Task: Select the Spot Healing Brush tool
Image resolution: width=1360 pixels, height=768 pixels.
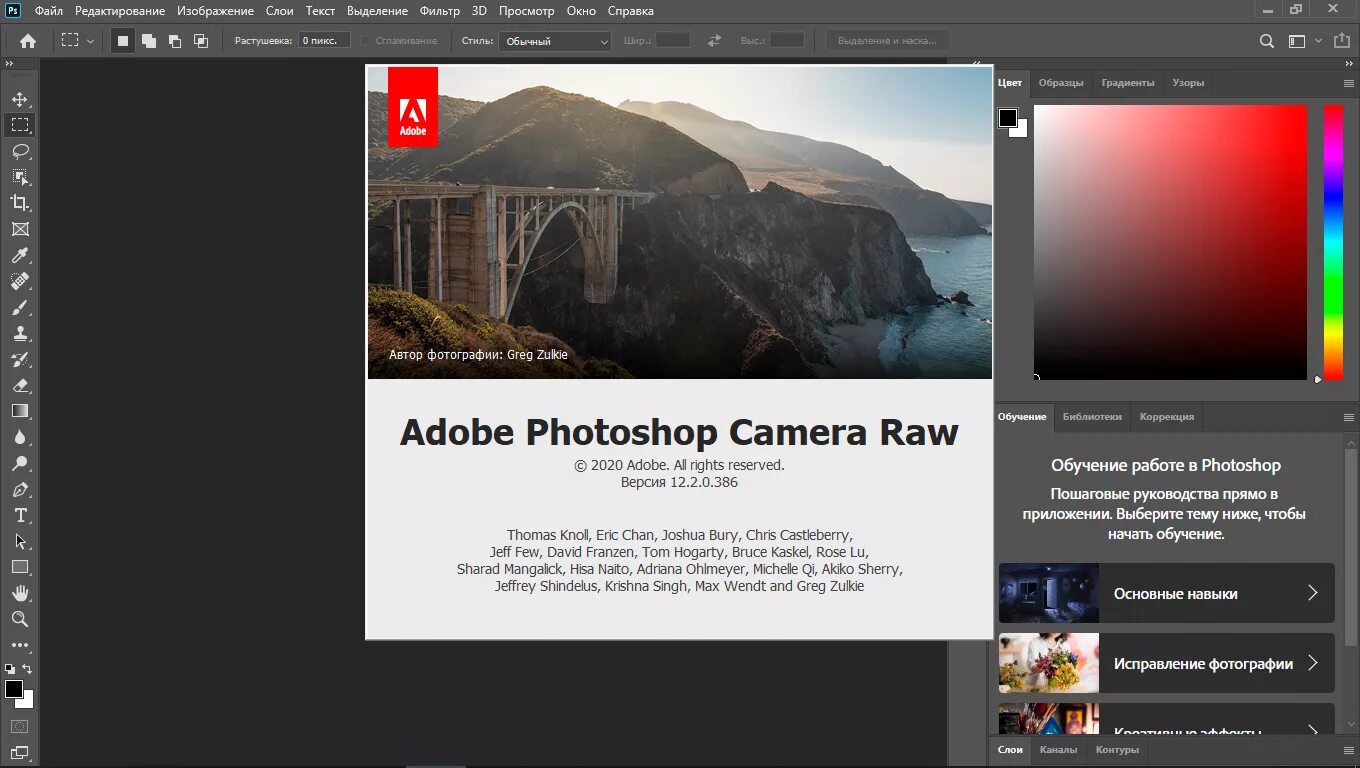Action: [20, 281]
